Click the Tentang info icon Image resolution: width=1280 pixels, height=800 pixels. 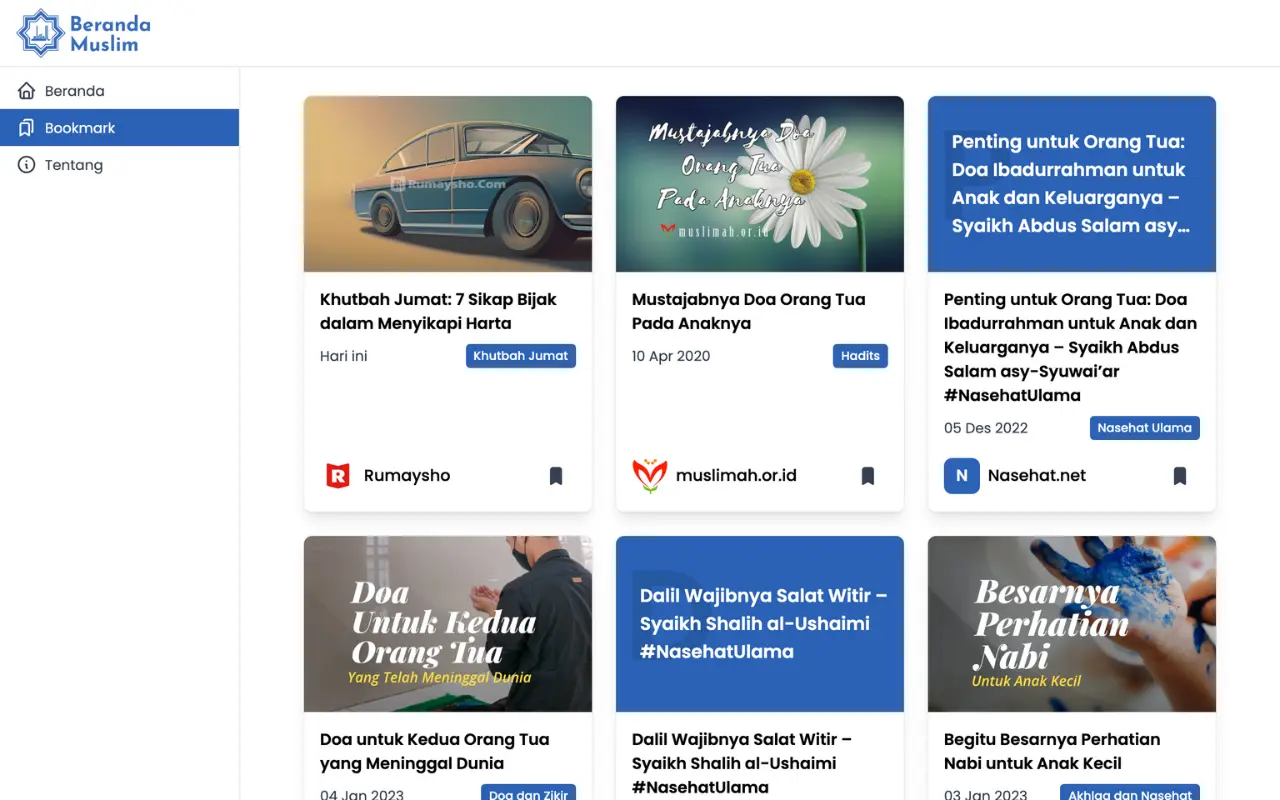(26, 165)
